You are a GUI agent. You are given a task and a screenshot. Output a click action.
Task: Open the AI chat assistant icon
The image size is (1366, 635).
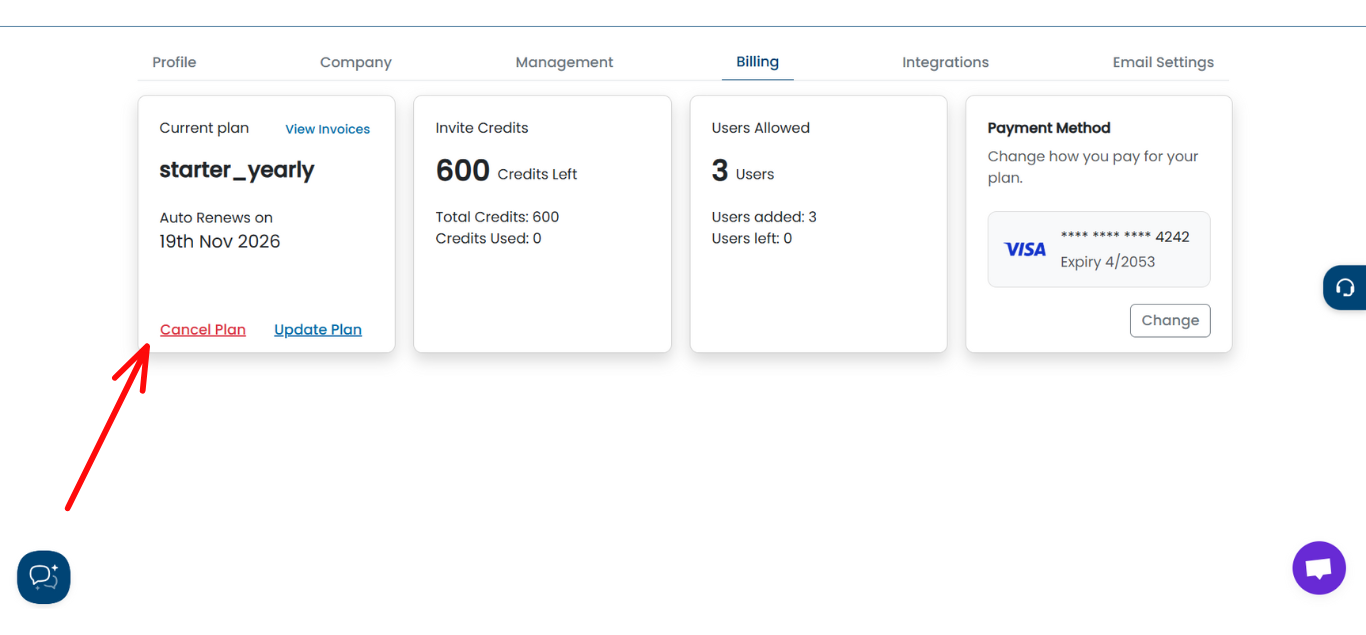coord(44,577)
